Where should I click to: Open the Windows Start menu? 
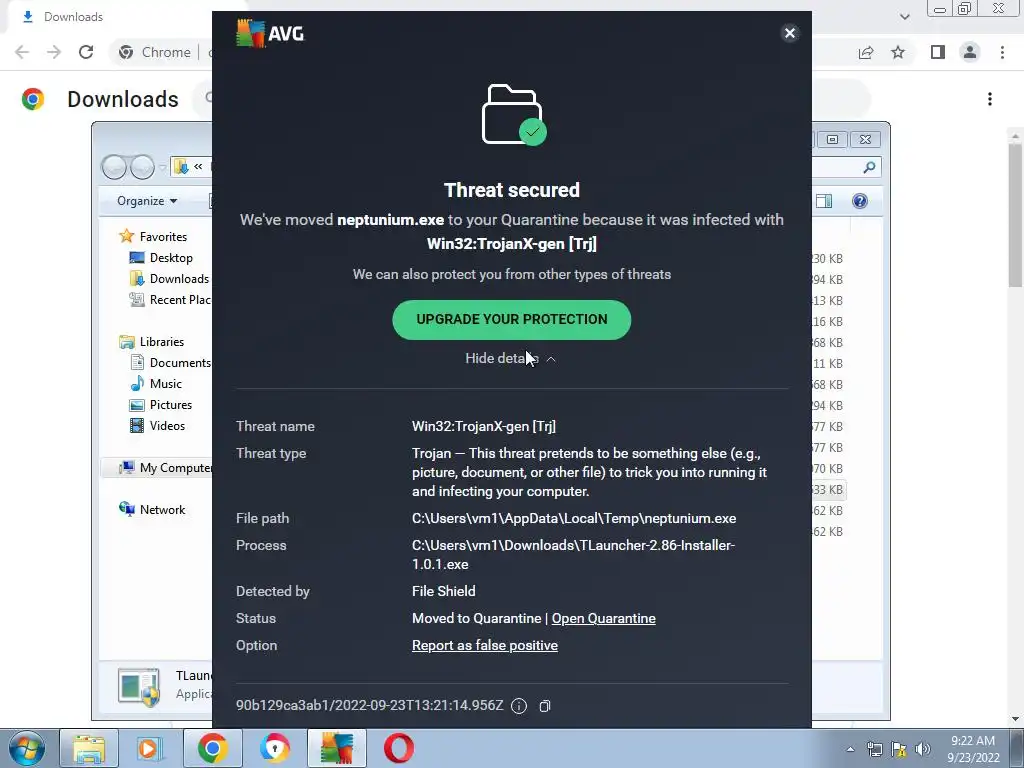pyautogui.click(x=27, y=748)
